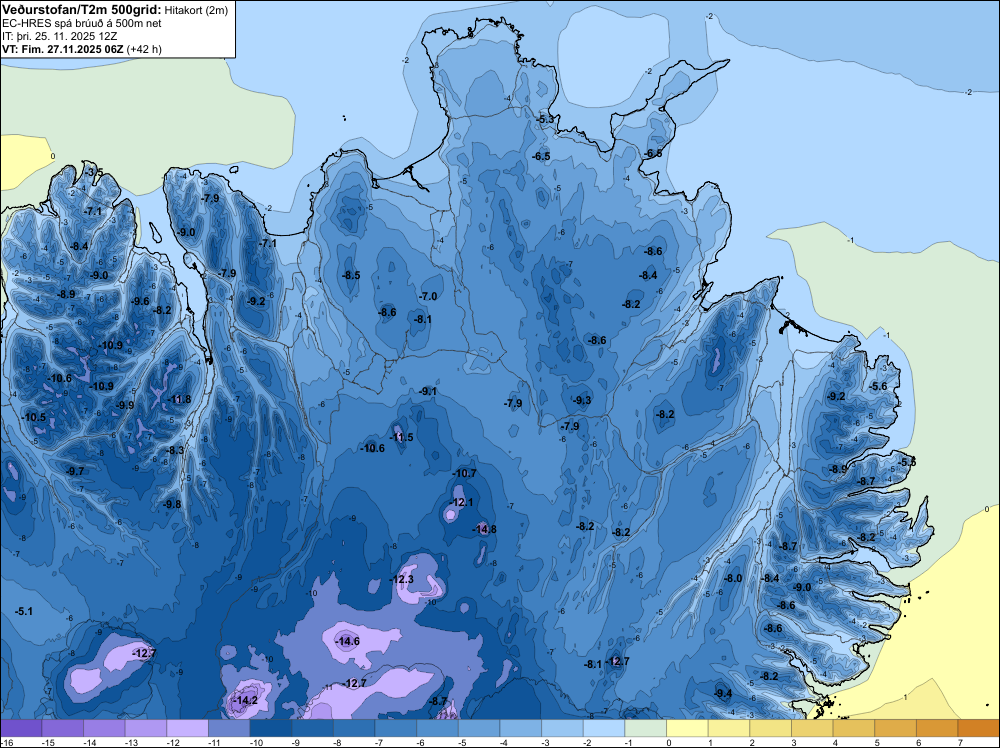Click the line "EC-HRES spá brúuð á 500m net"
The height and width of the screenshot is (748, 1000).
click(x=82, y=24)
